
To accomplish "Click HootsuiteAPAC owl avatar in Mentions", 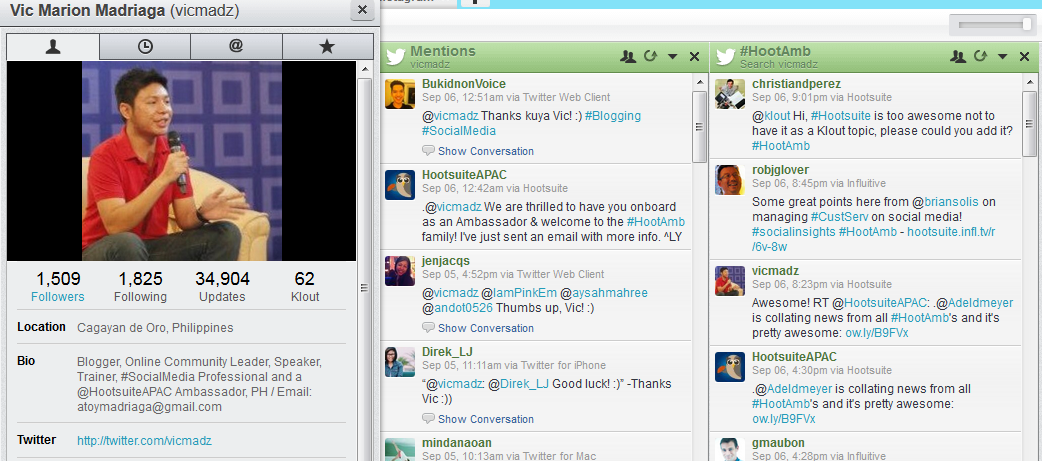I will [x=401, y=184].
